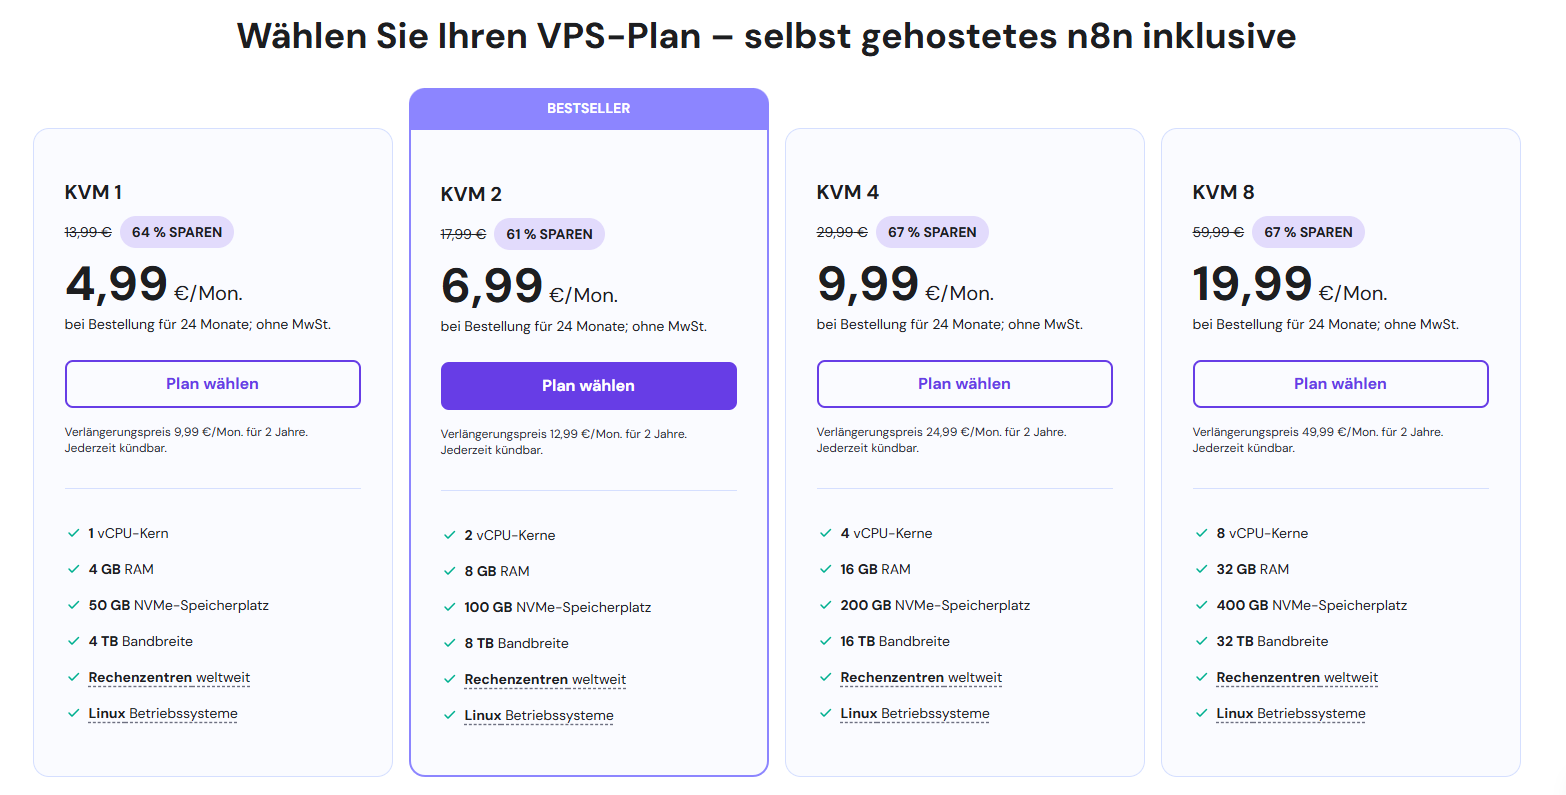Screen dimensions: 1566x795
Task: Click the "Rechenzentren weltweit" link for KVM 8
Action: (x=1296, y=677)
